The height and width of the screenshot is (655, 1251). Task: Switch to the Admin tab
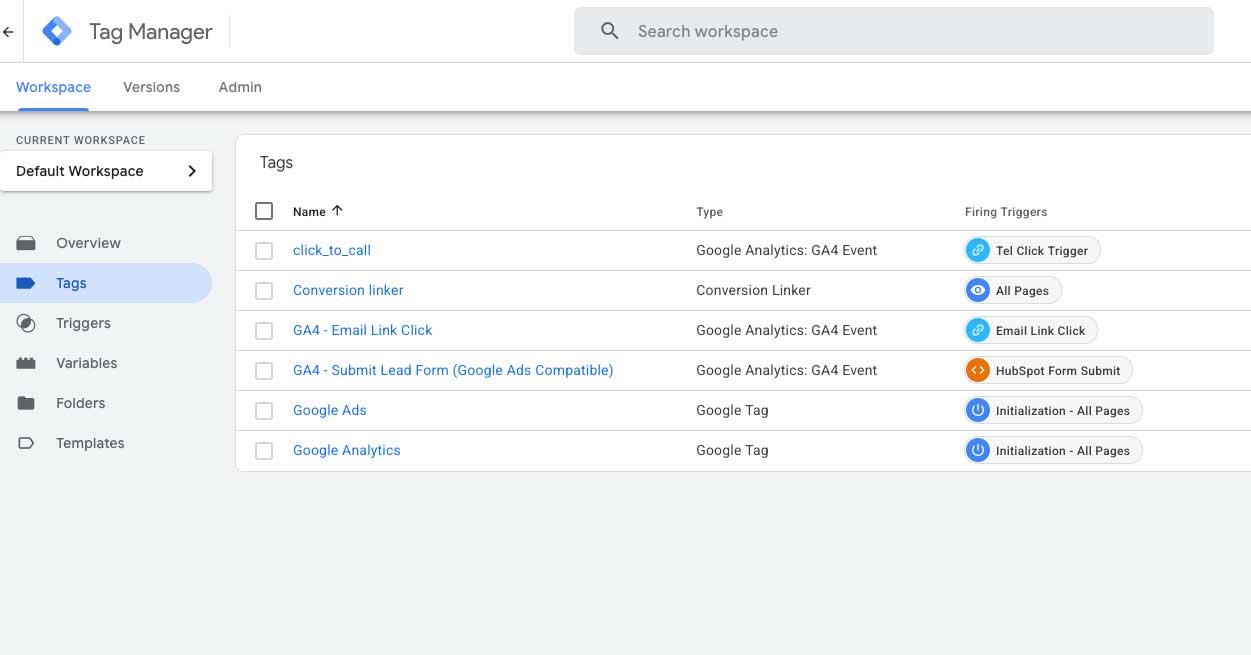[240, 87]
